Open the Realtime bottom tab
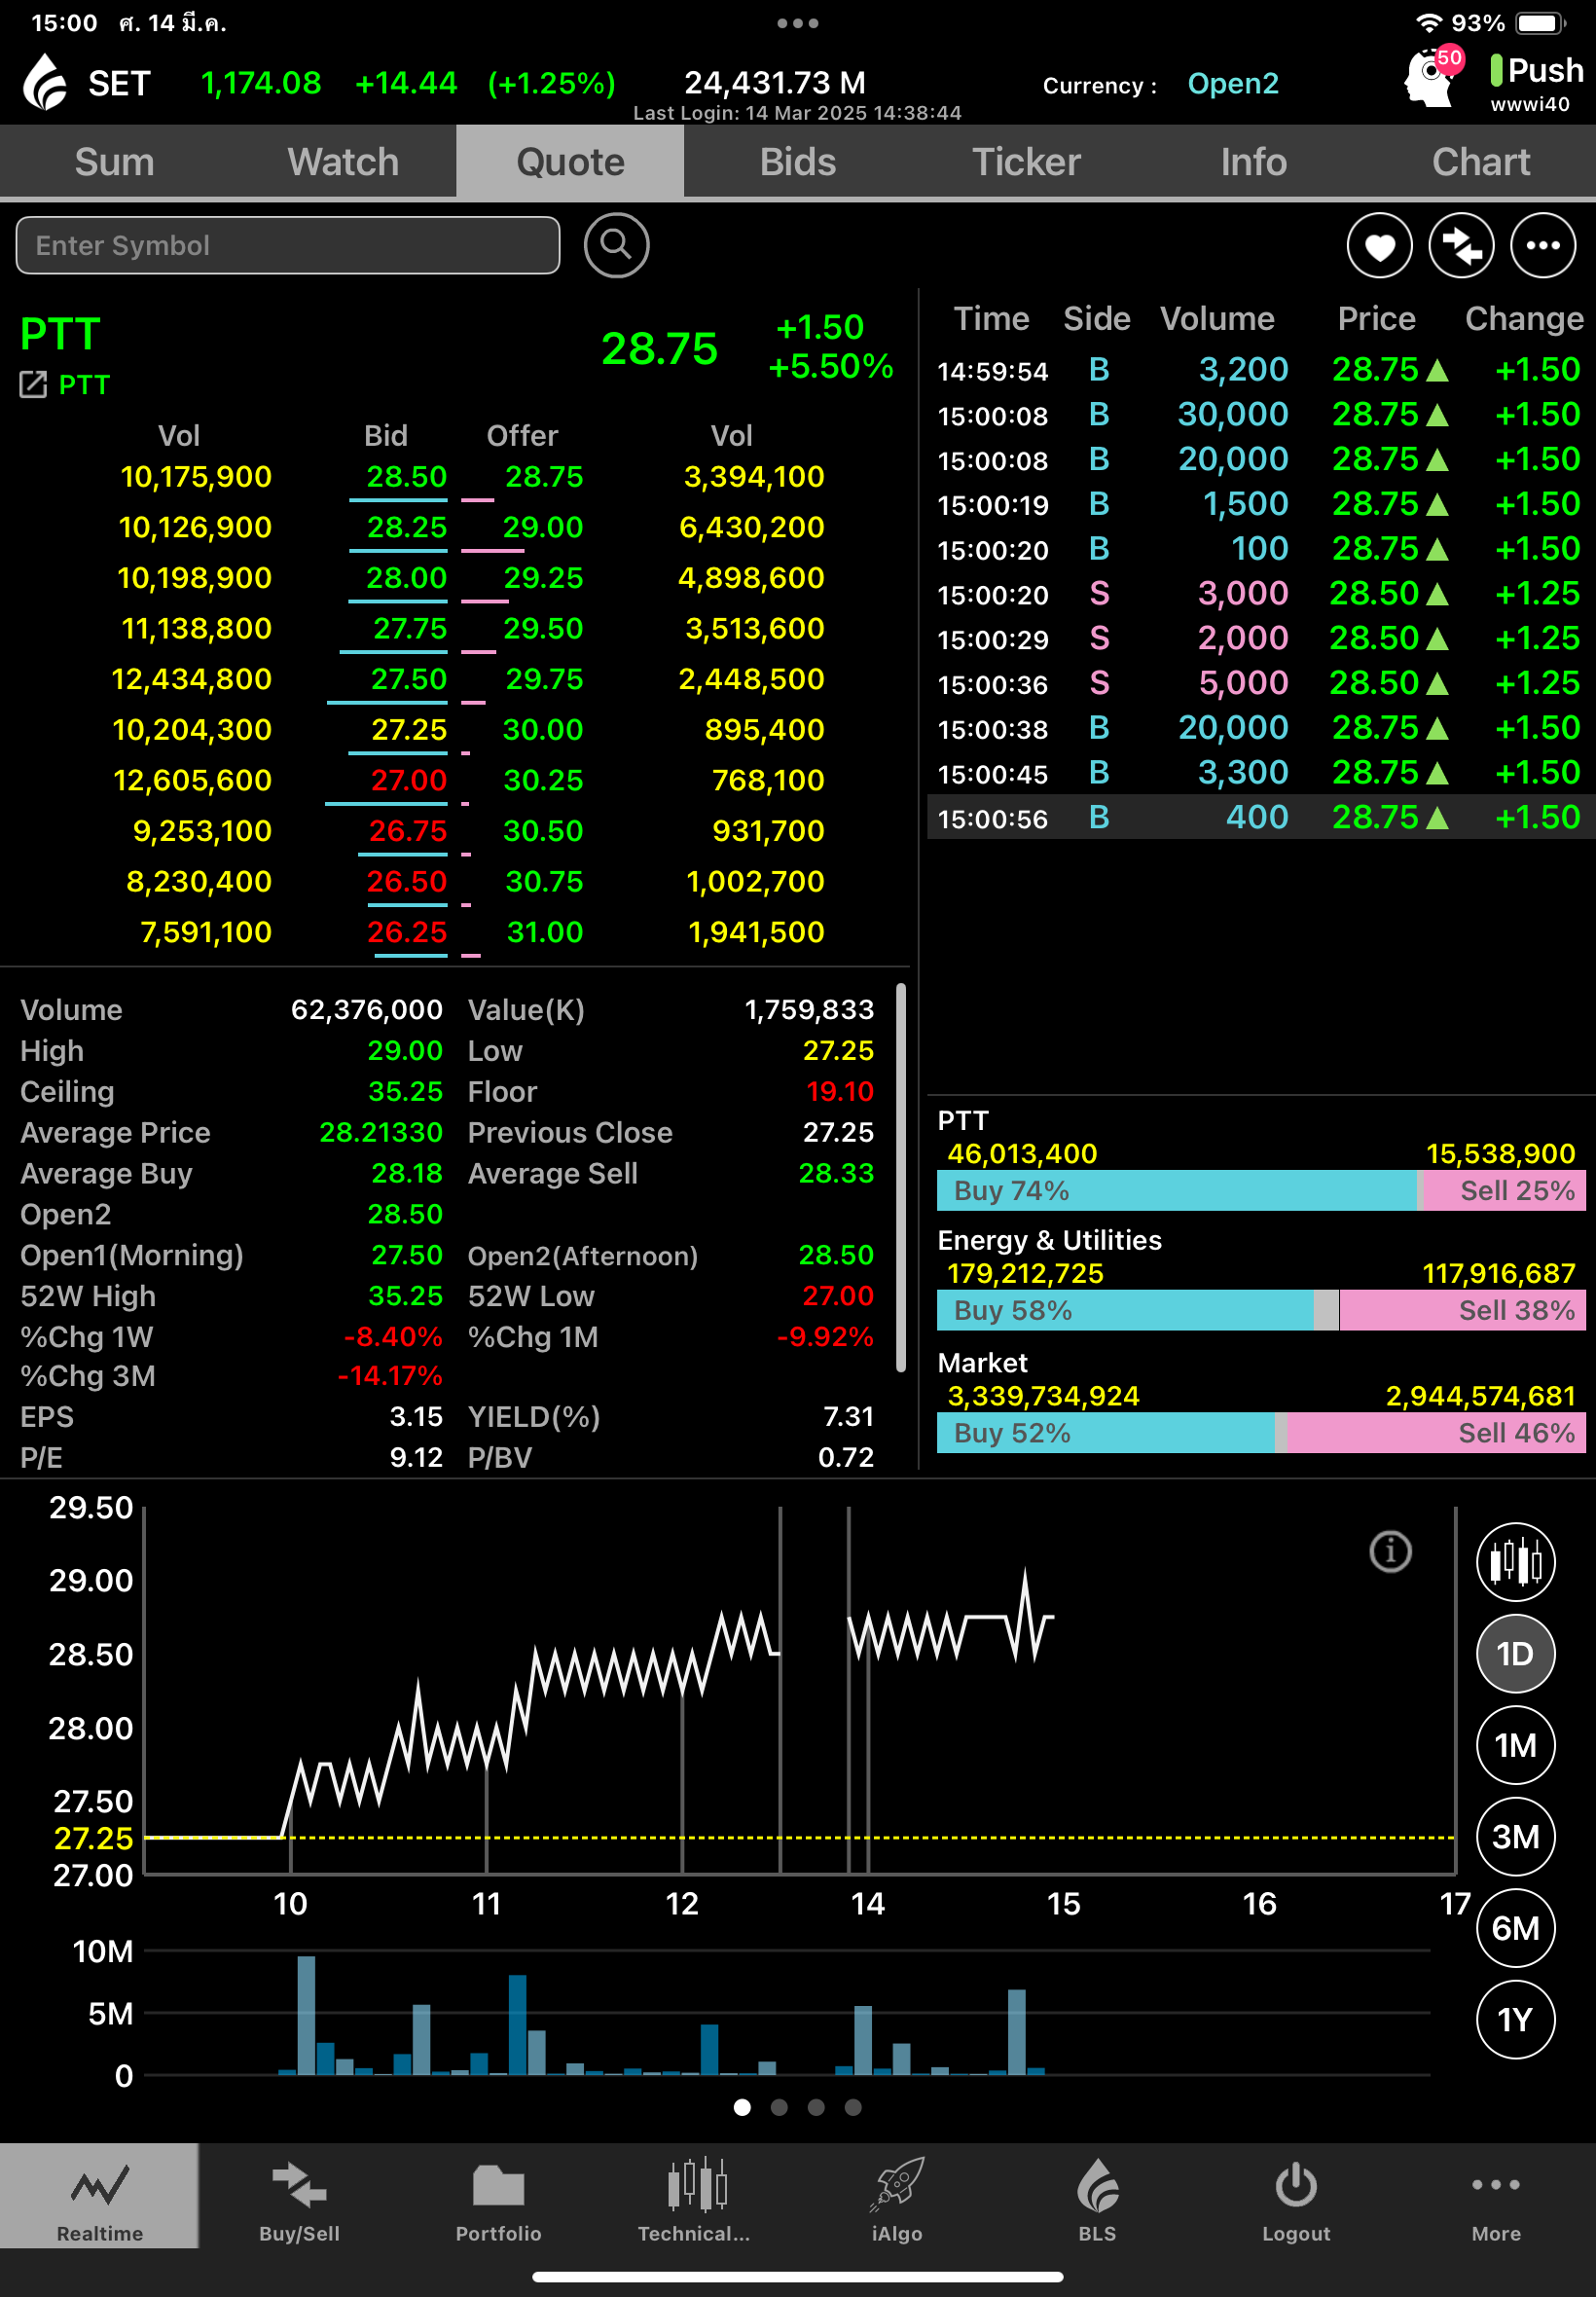 99,2196
